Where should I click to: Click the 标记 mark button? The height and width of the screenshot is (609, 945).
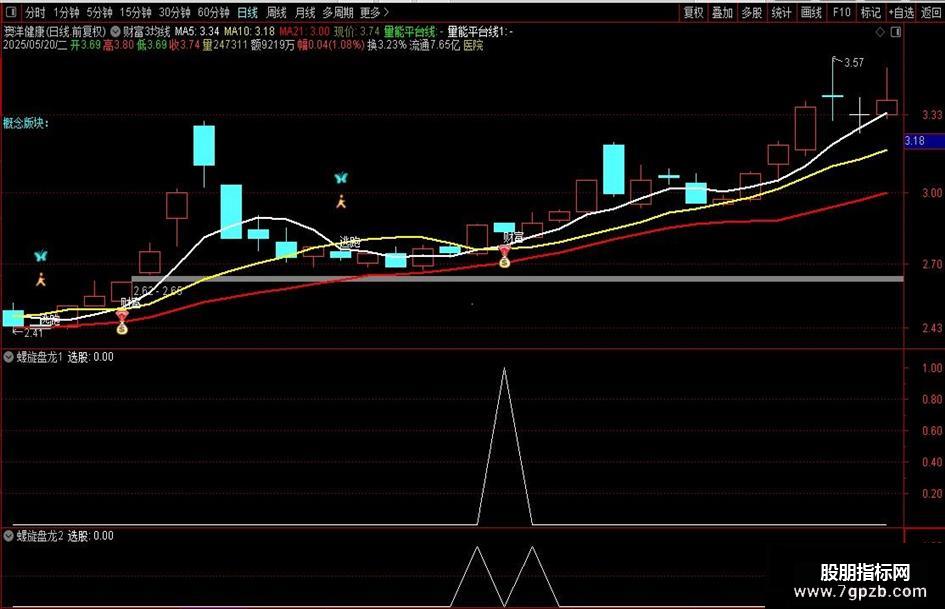[x=870, y=12]
